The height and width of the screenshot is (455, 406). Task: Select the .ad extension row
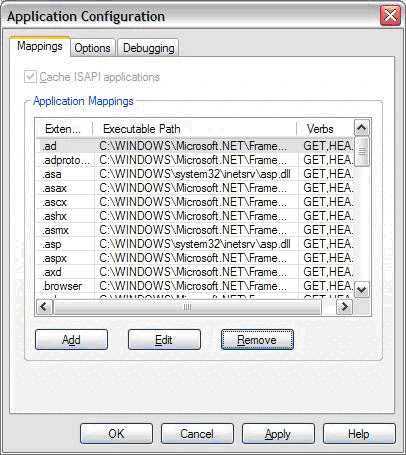coord(195,146)
